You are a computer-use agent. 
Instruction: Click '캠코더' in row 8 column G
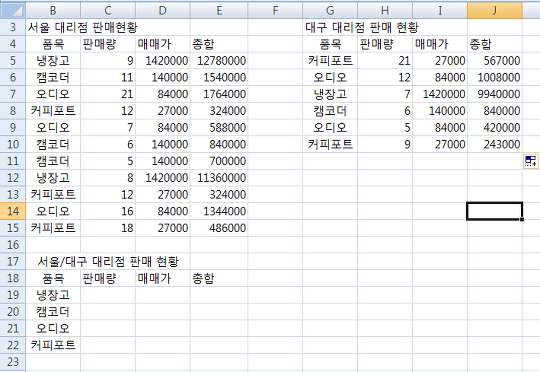[x=330, y=111]
